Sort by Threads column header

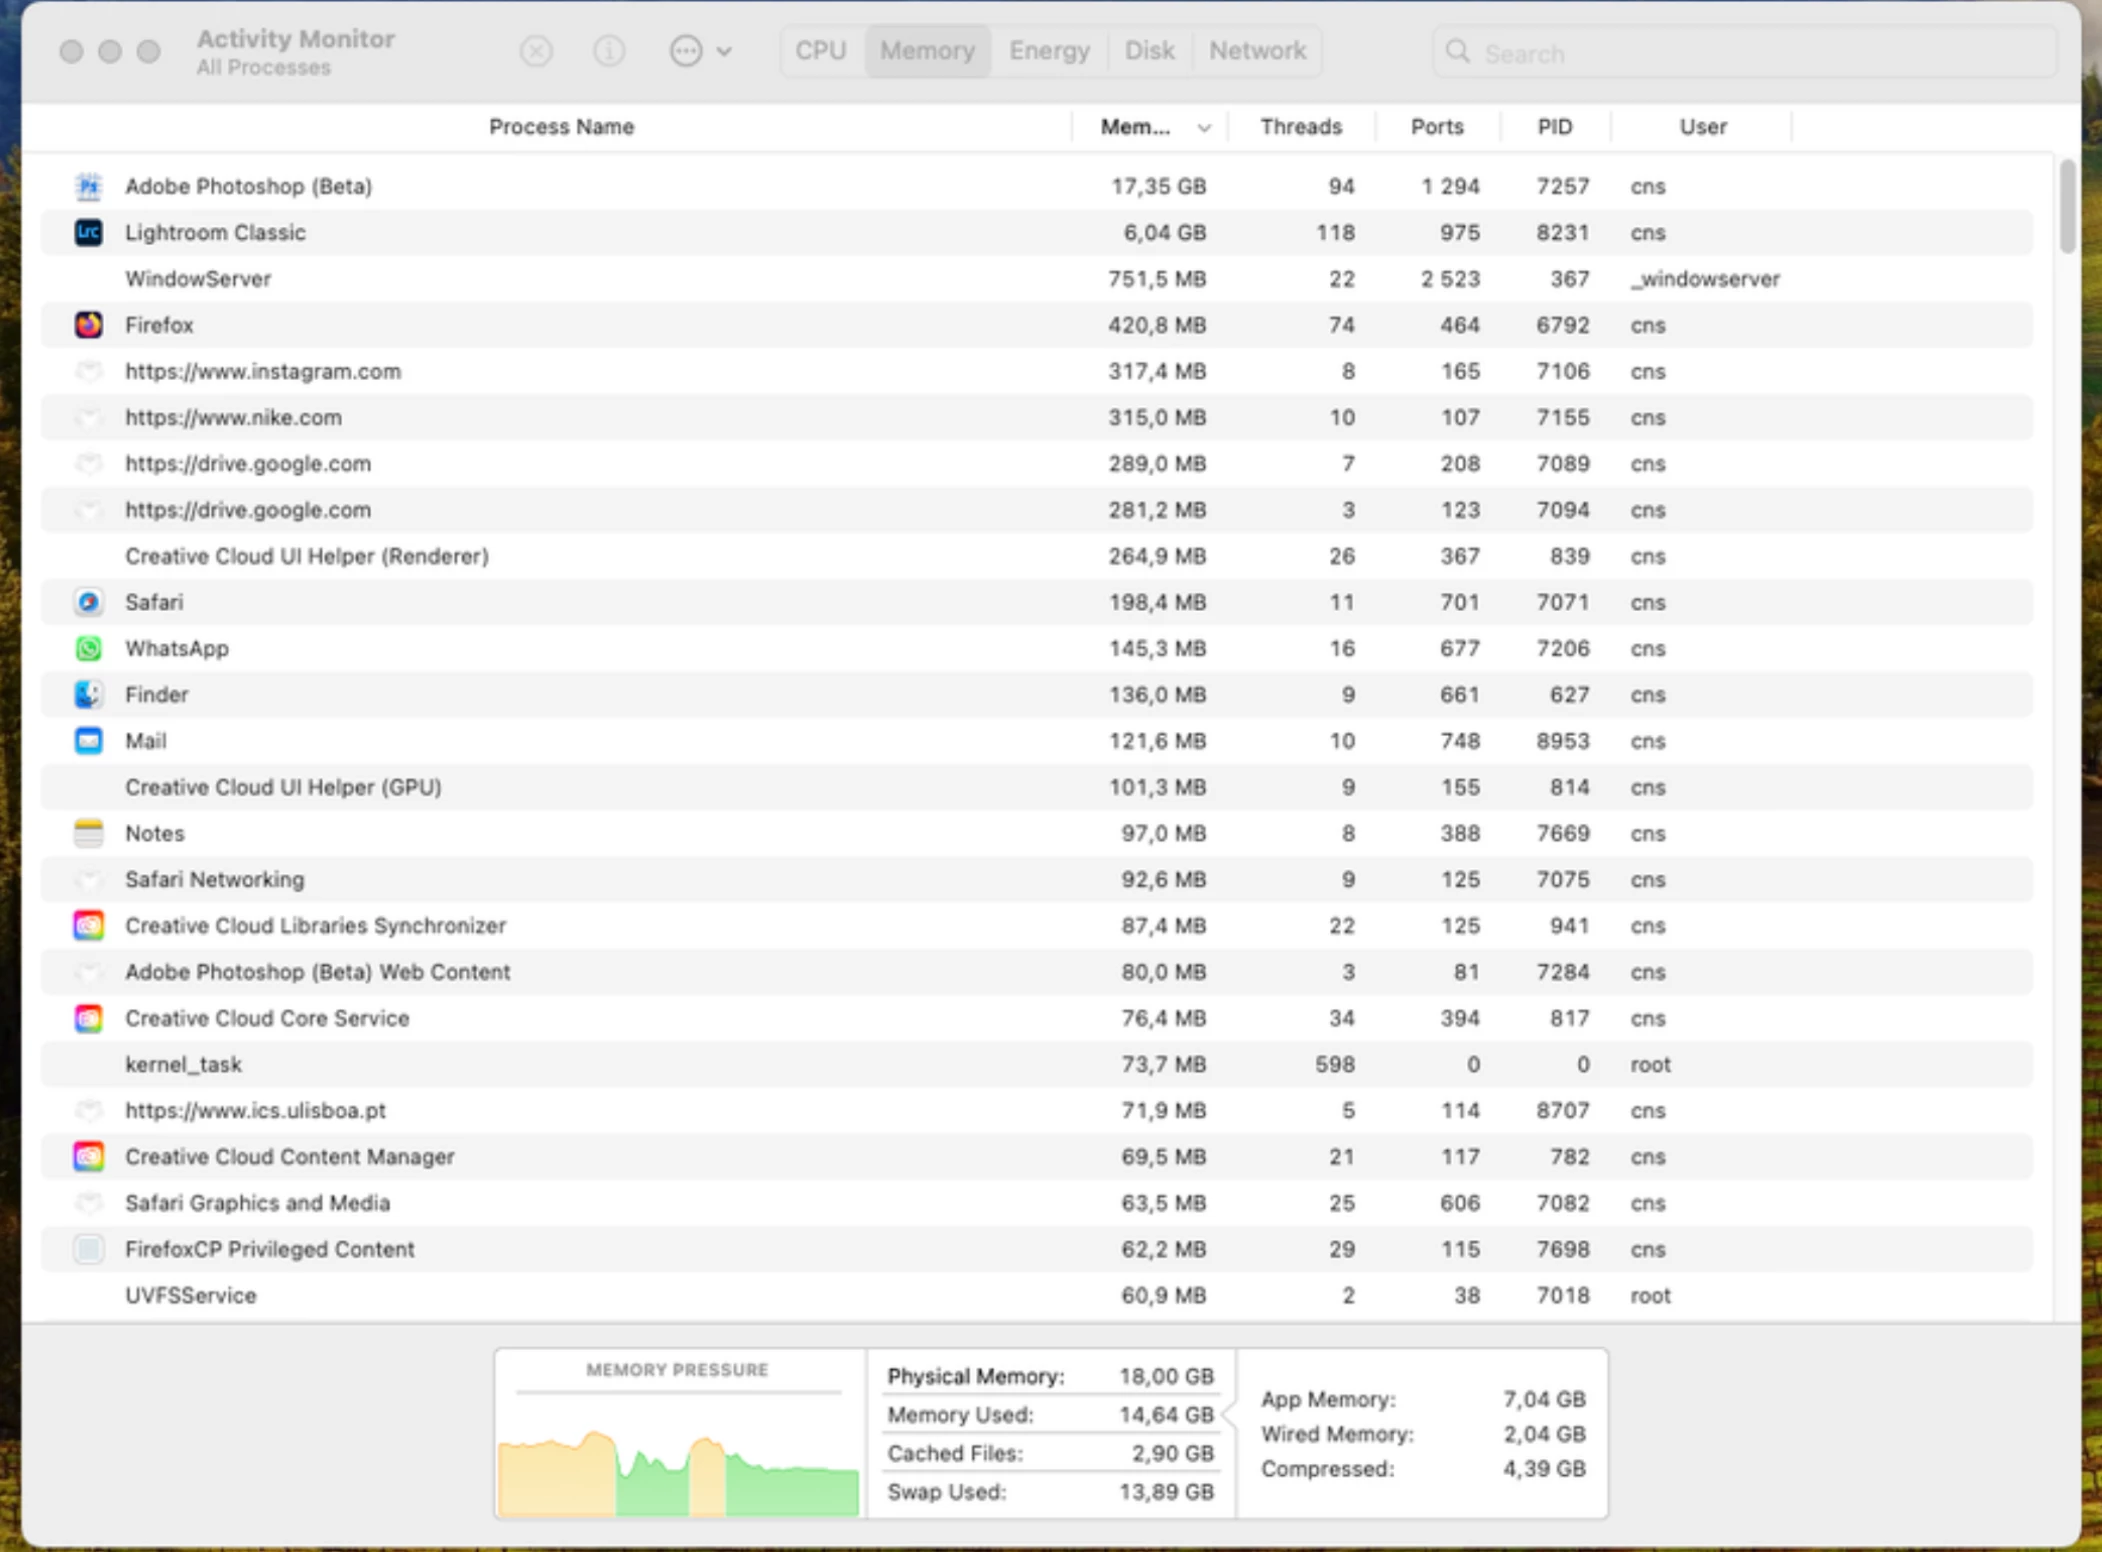pos(1300,127)
